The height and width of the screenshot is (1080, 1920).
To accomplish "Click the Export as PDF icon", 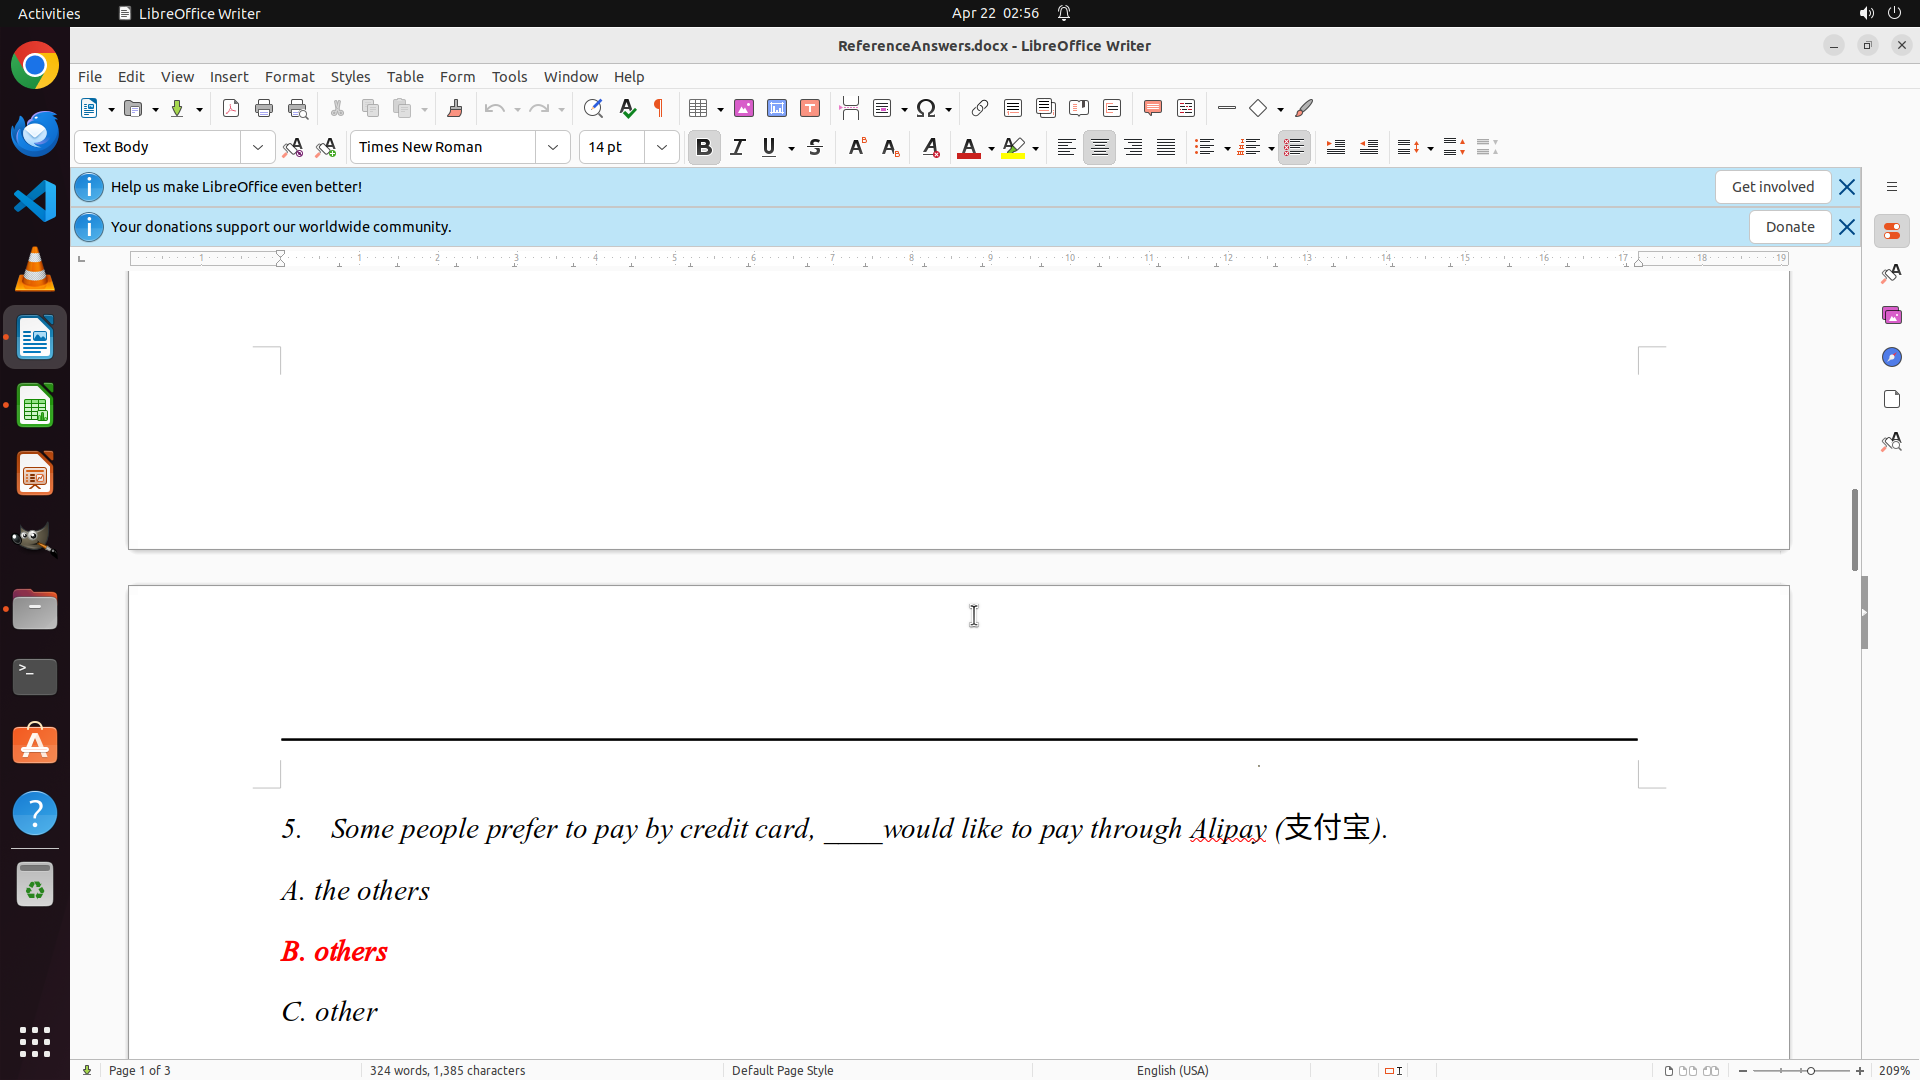I will 231,108.
